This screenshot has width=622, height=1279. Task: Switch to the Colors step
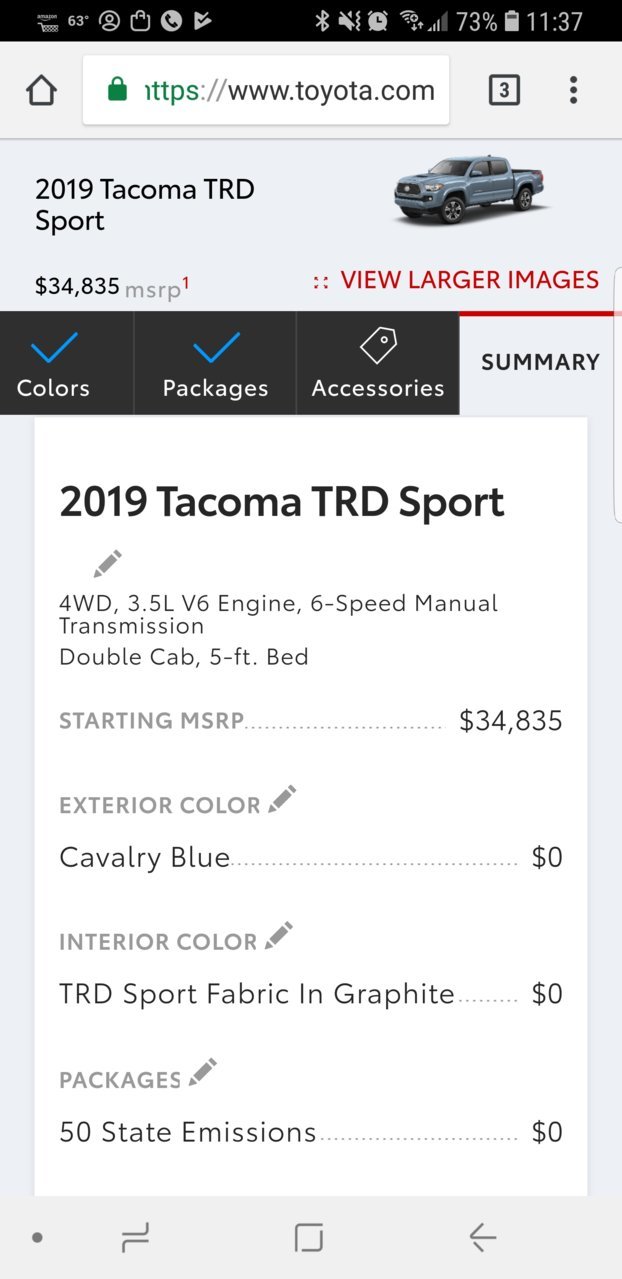click(x=54, y=363)
